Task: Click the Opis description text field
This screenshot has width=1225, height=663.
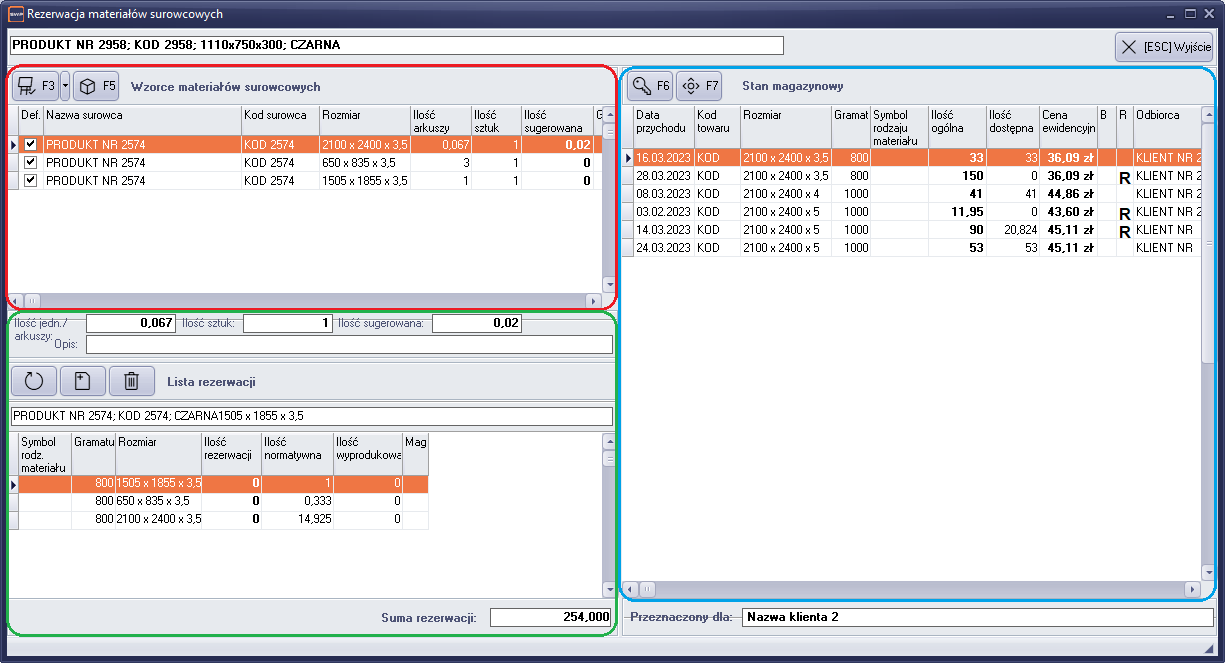Action: coord(348,344)
